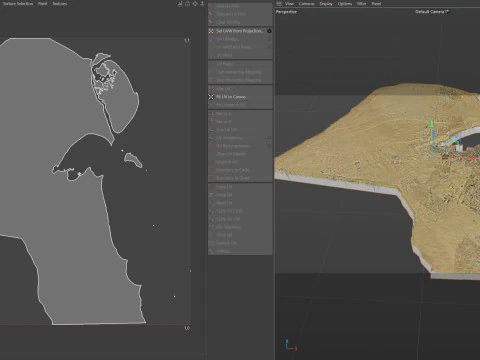This screenshot has height=360, width=480.
Task: Select the Boundary to Quad entry
Action: point(240,178)
